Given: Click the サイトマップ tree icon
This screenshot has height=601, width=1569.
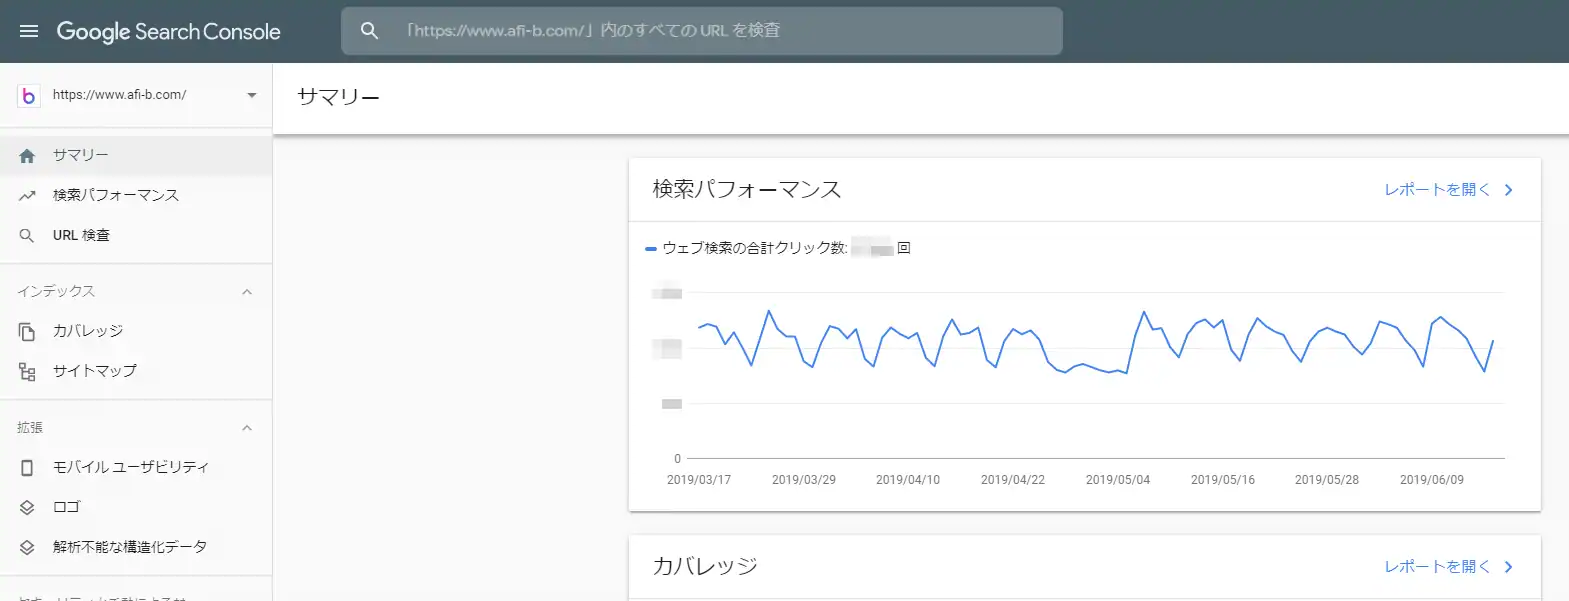Looking at the screenshot, I should click(x=27, y=372).
